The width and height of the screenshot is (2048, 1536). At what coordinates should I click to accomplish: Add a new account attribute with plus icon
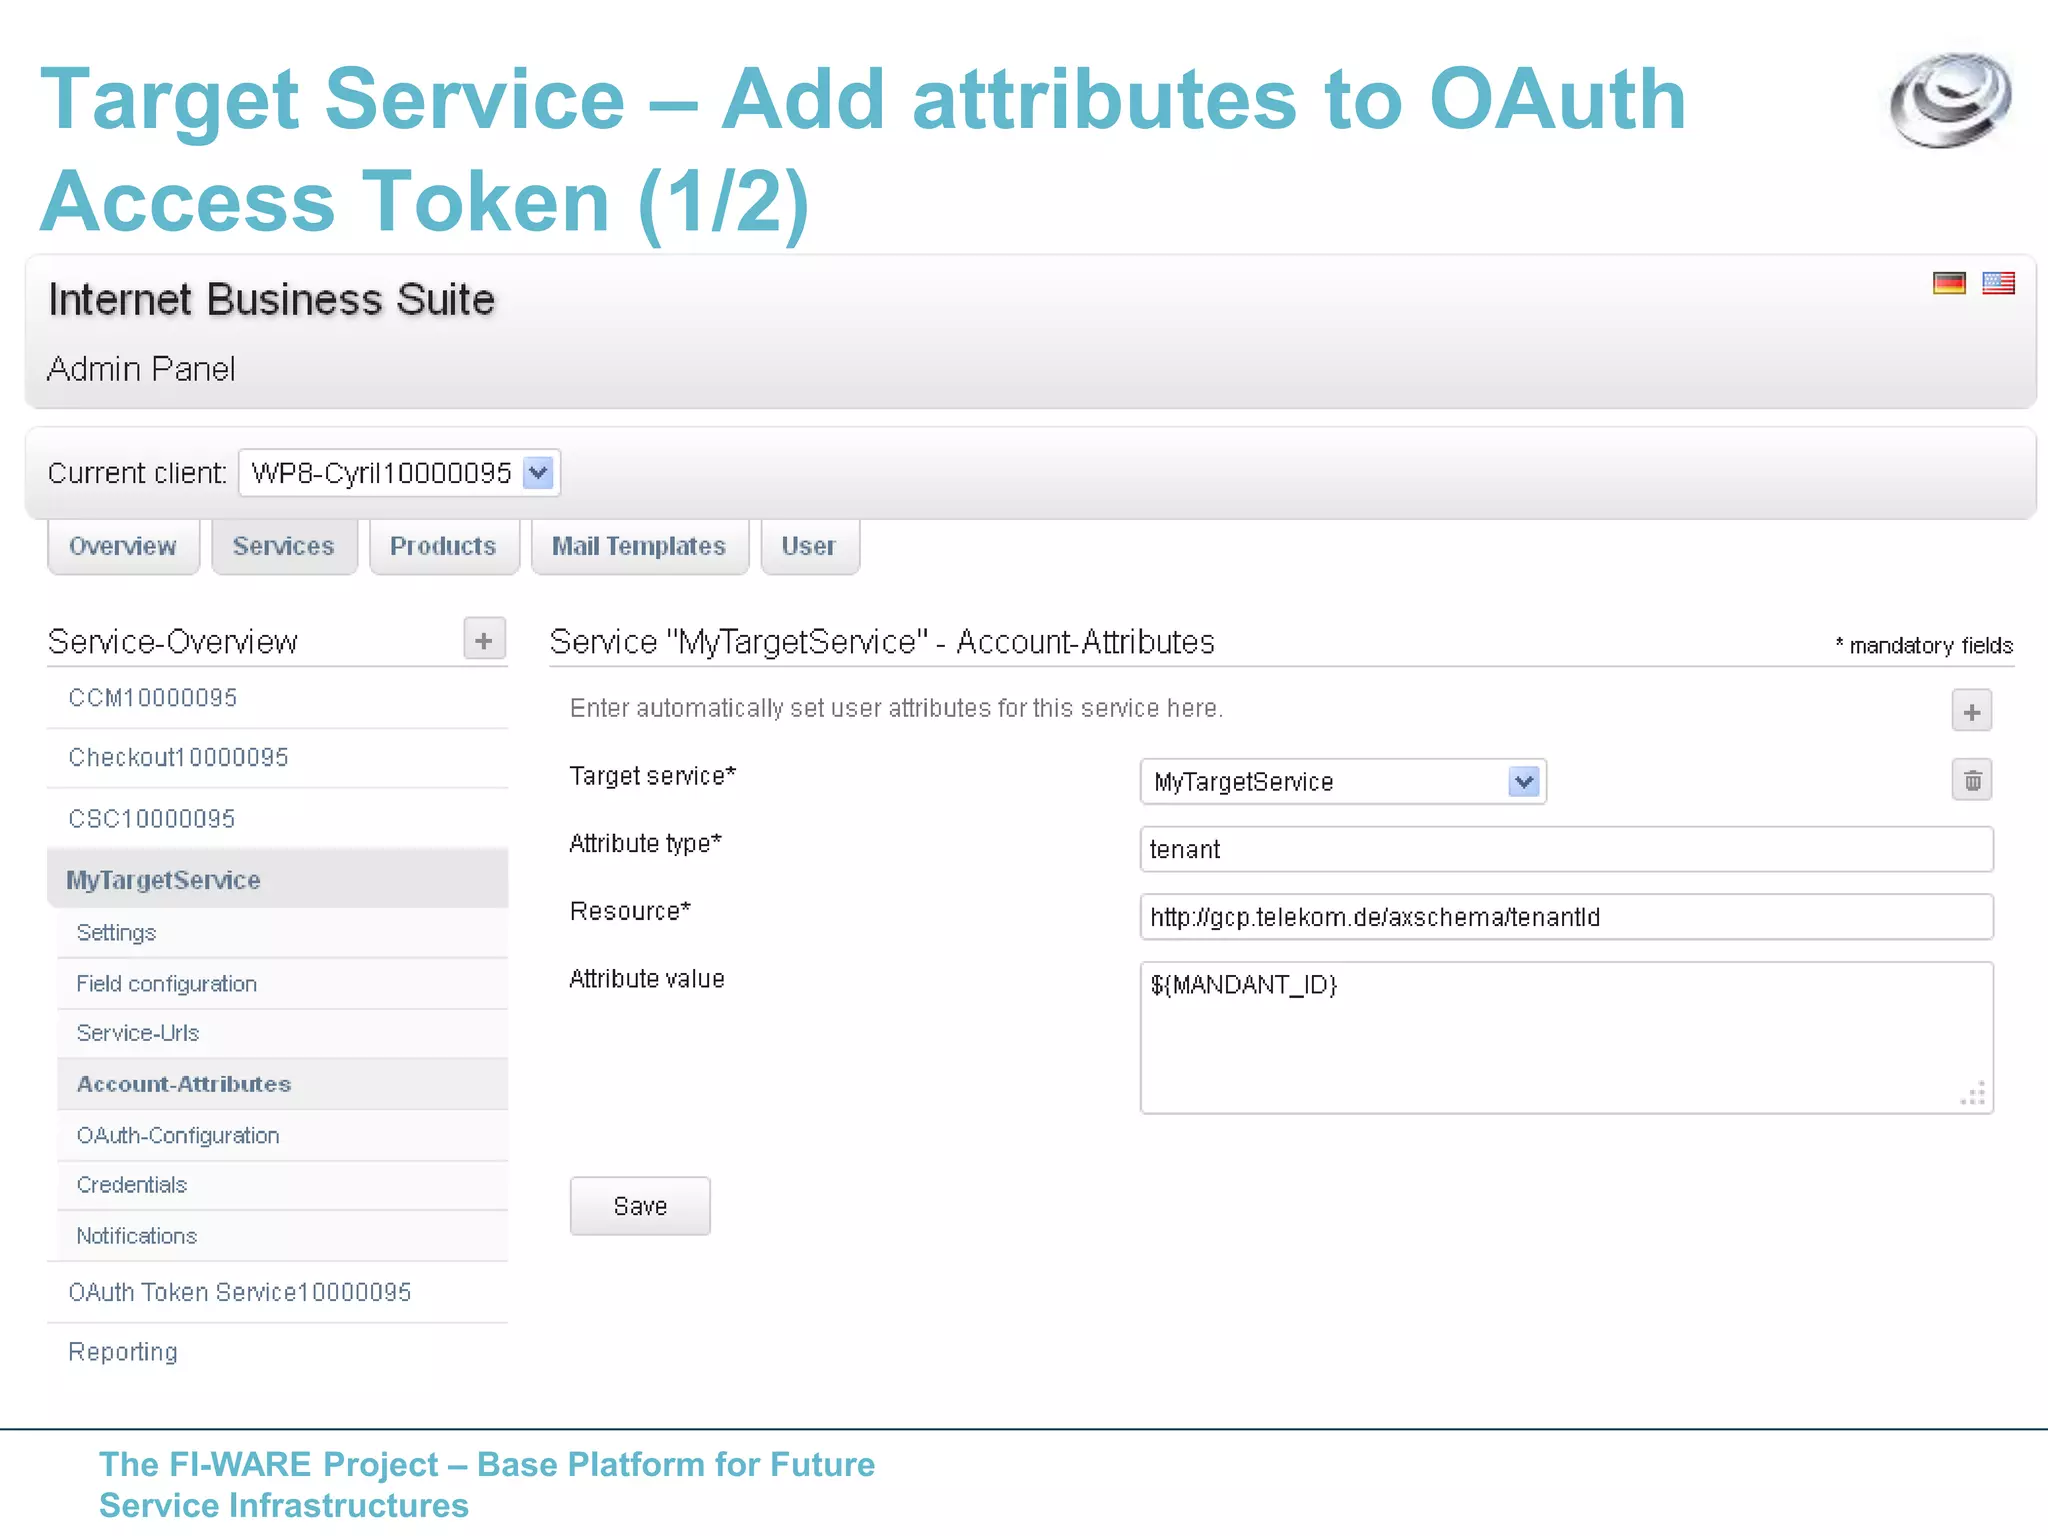coord(1971,712)
